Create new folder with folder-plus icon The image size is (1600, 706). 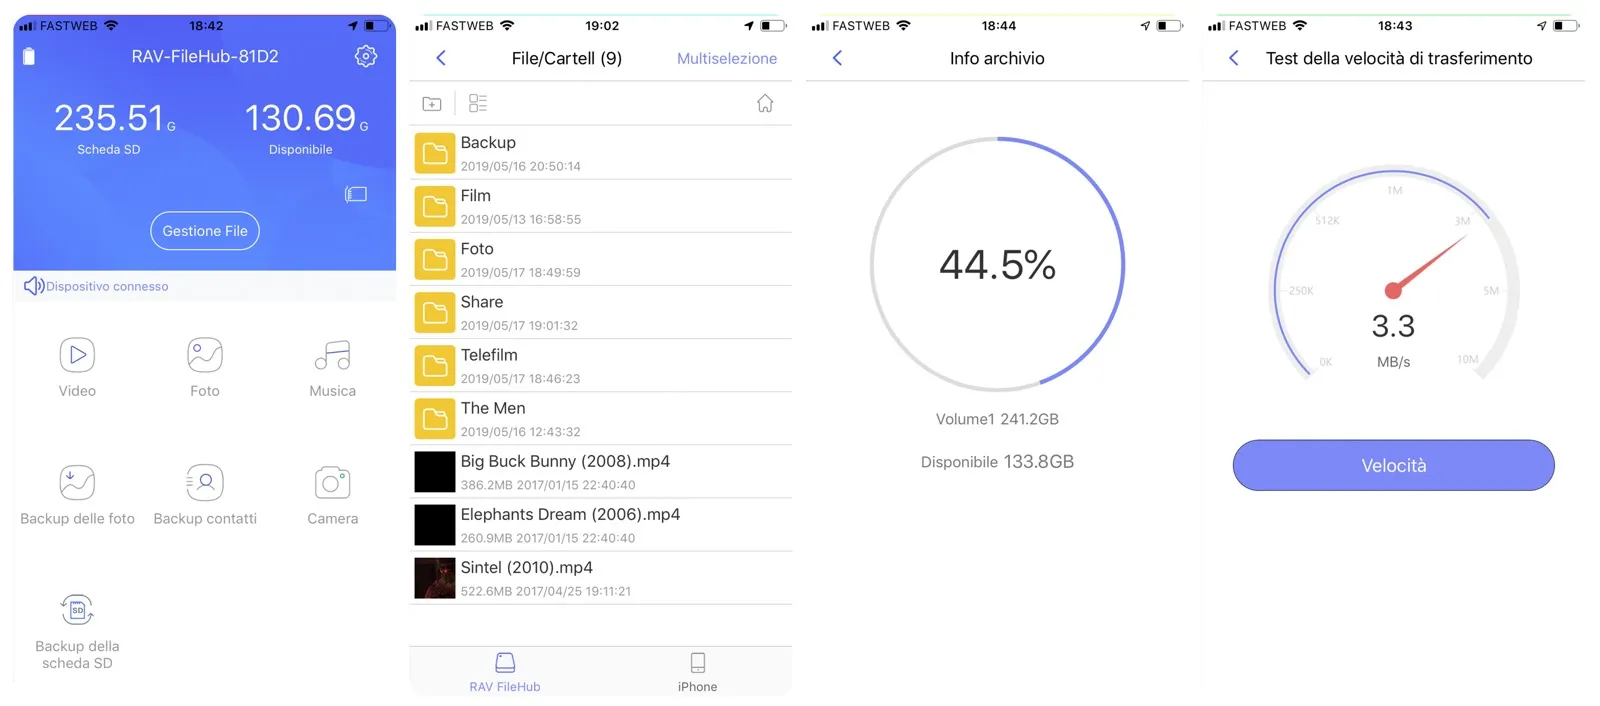(x=432, y=103)
